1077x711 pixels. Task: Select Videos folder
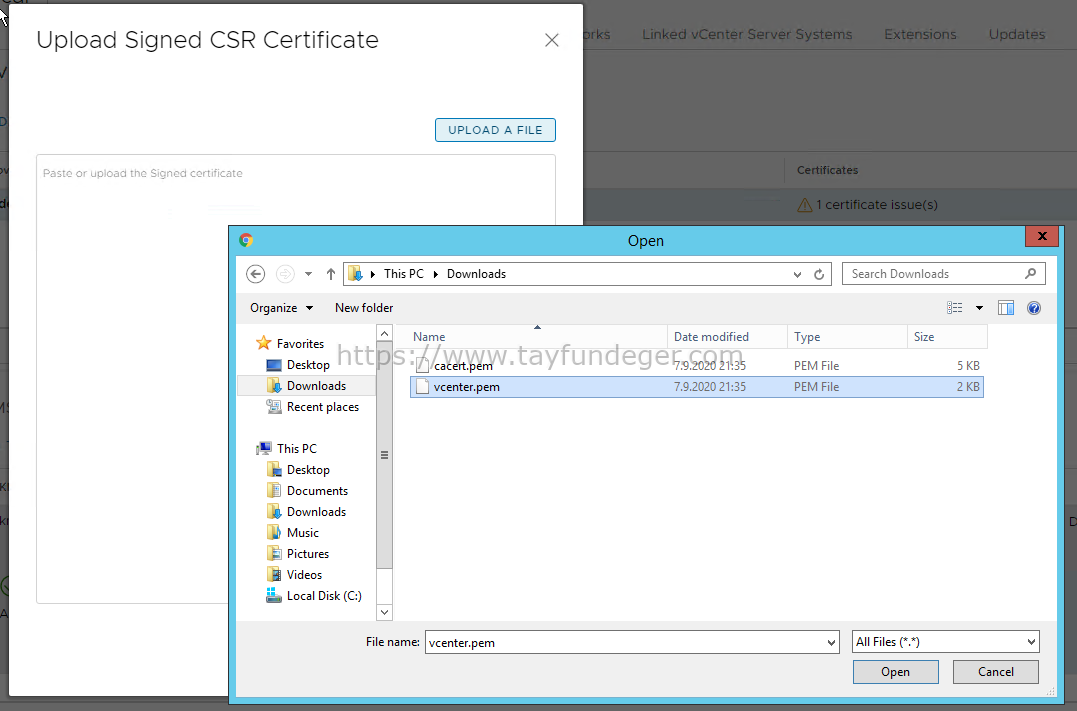coord(304,575)
